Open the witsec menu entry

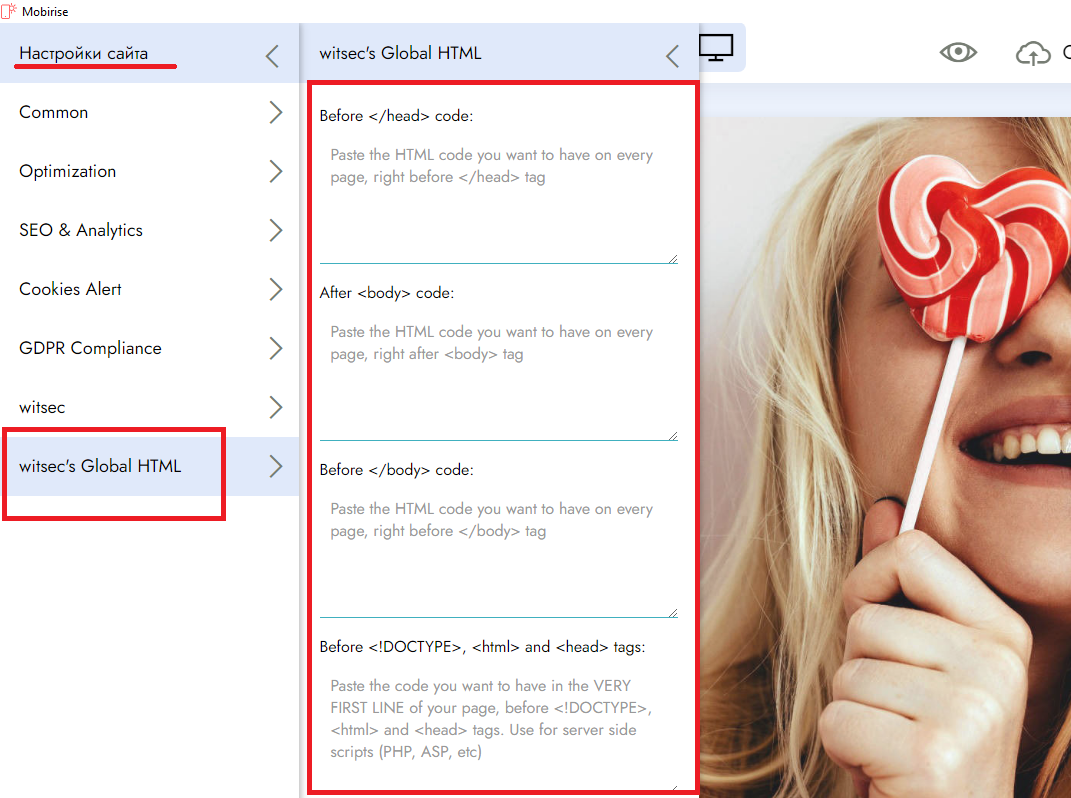tap(150, 407)
